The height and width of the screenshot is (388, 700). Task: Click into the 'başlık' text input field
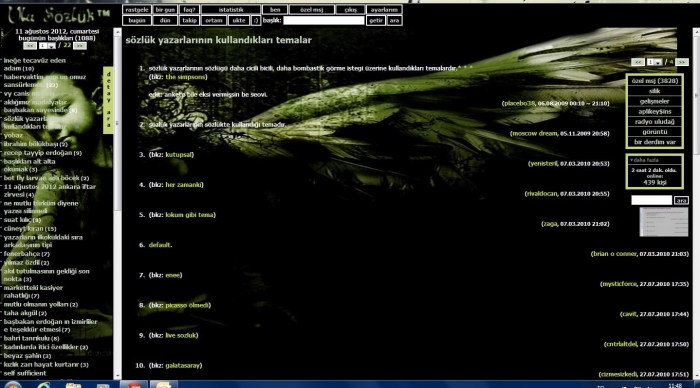pyautogui.click(x=324, y=21)
